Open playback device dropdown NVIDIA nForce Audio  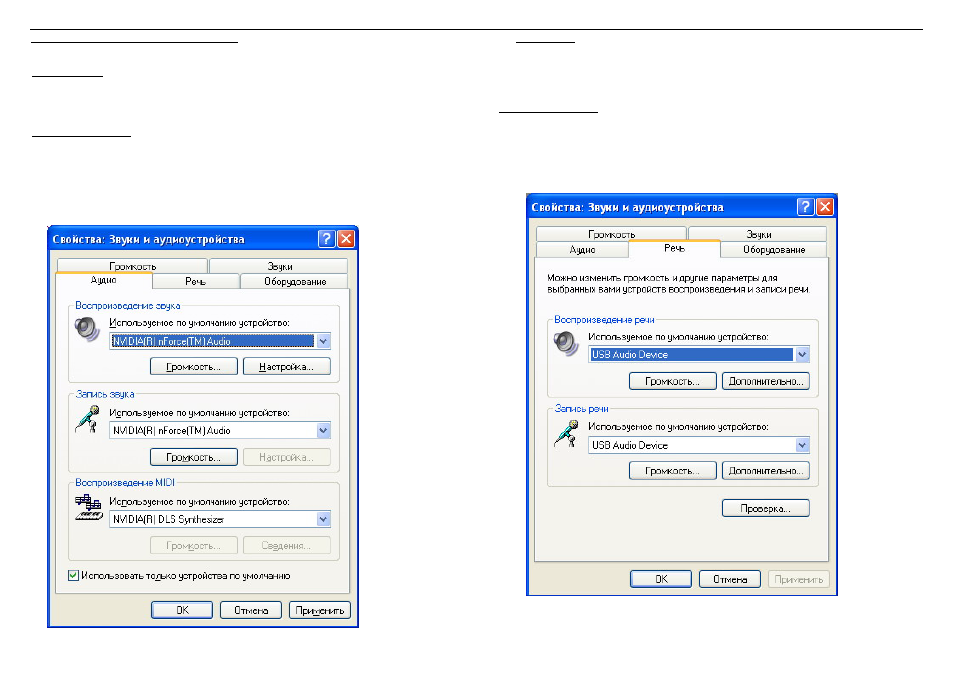pyautogui.click(x=323, y=341)
